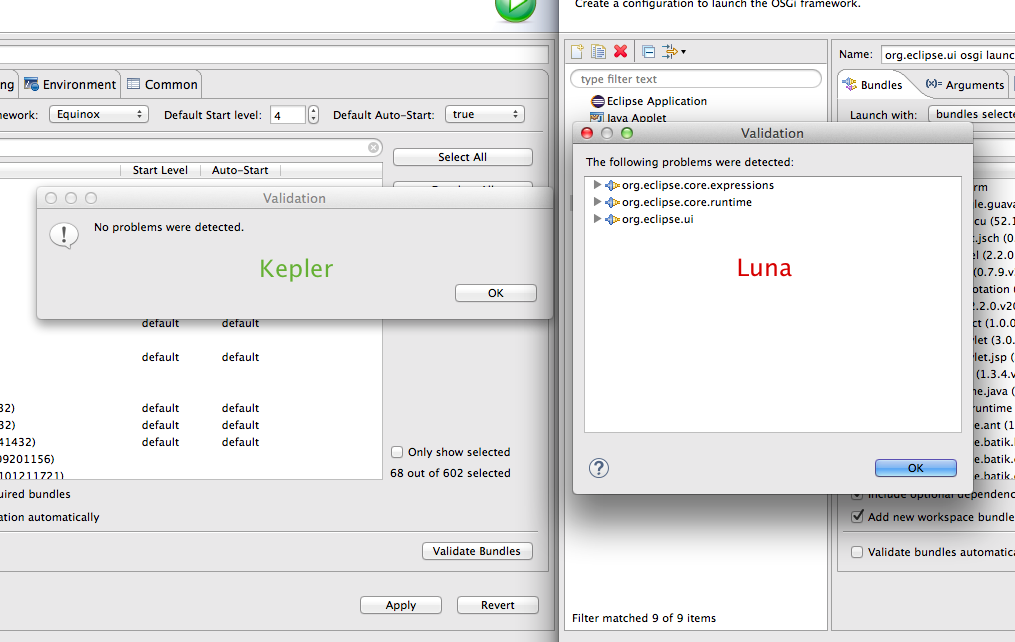Viewport: 1015px width, 642px height.
Task: Expand org.eclipse.ui problem node
Action: (x=597, y=219)
